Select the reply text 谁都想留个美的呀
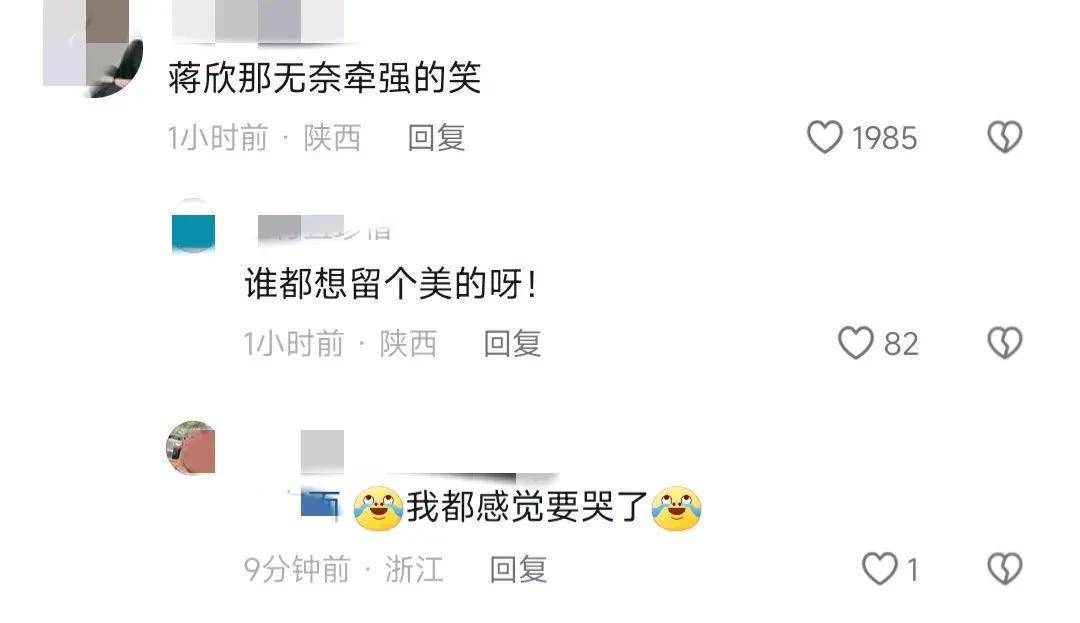1080x623 pixels. pos(391,284)
